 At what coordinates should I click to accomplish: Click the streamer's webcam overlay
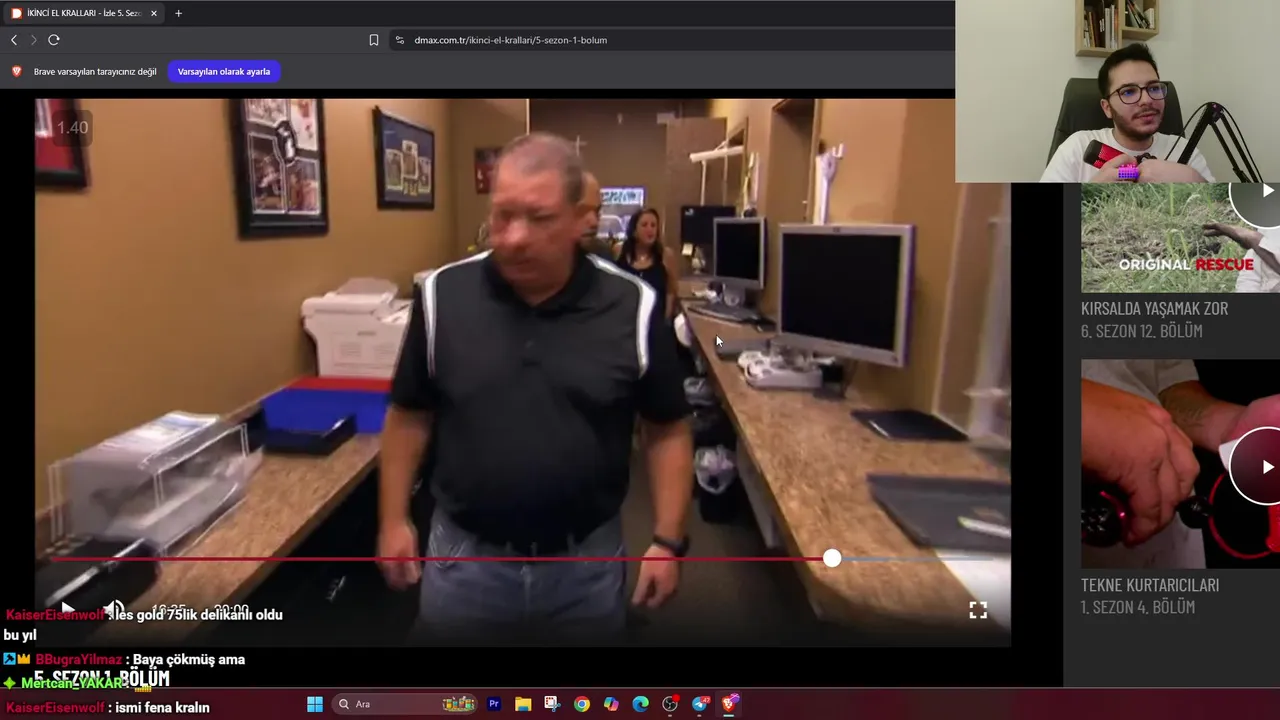pos(1117,91)
